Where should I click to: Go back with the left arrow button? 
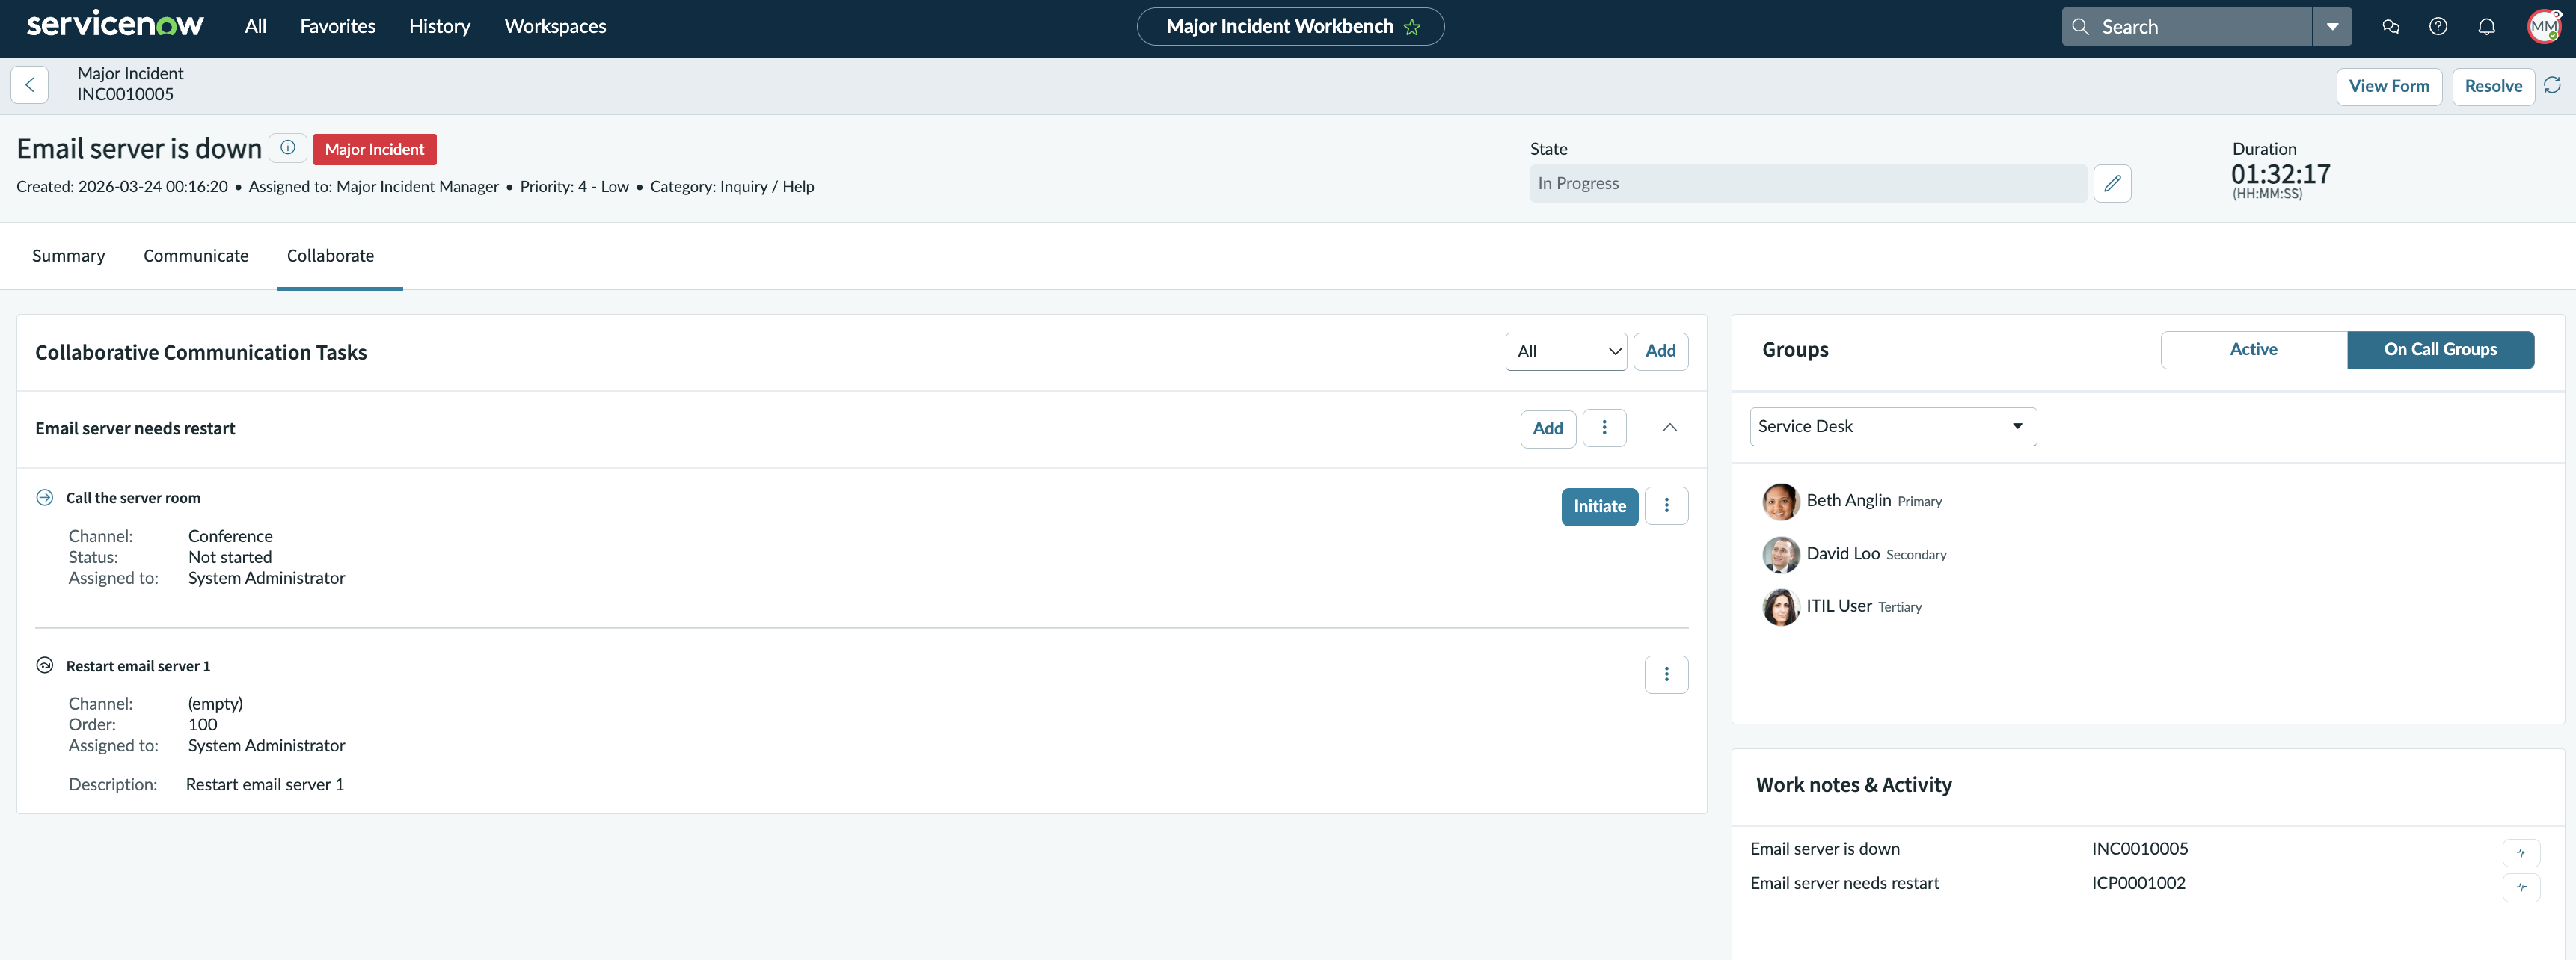tap(30, 85)
